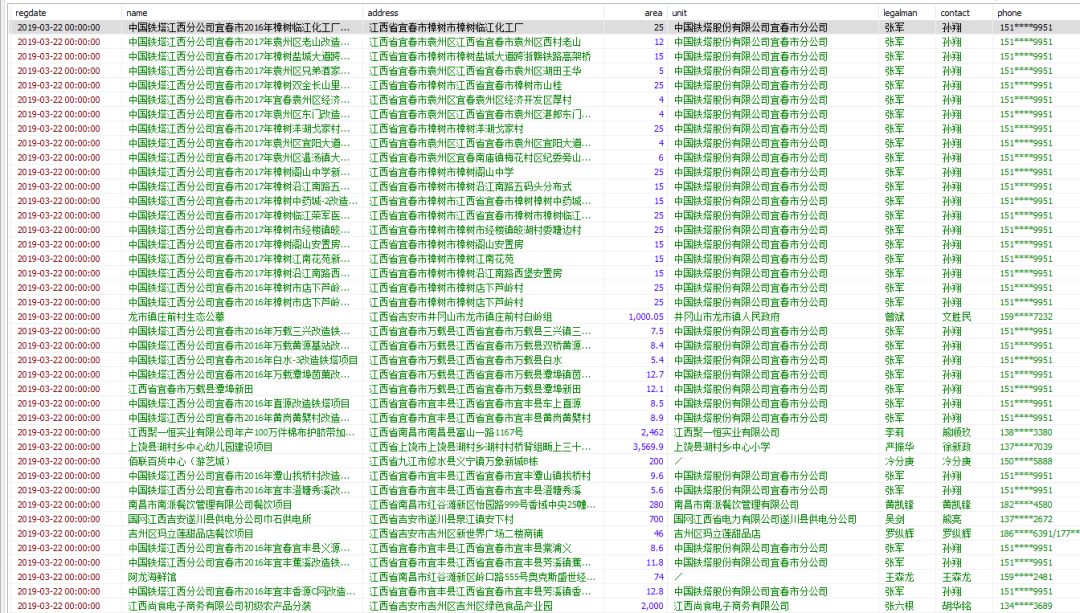Viewport: 1080px width, 613px height.
Task: Select the area value 2,000
Action: tap(652, 606)
